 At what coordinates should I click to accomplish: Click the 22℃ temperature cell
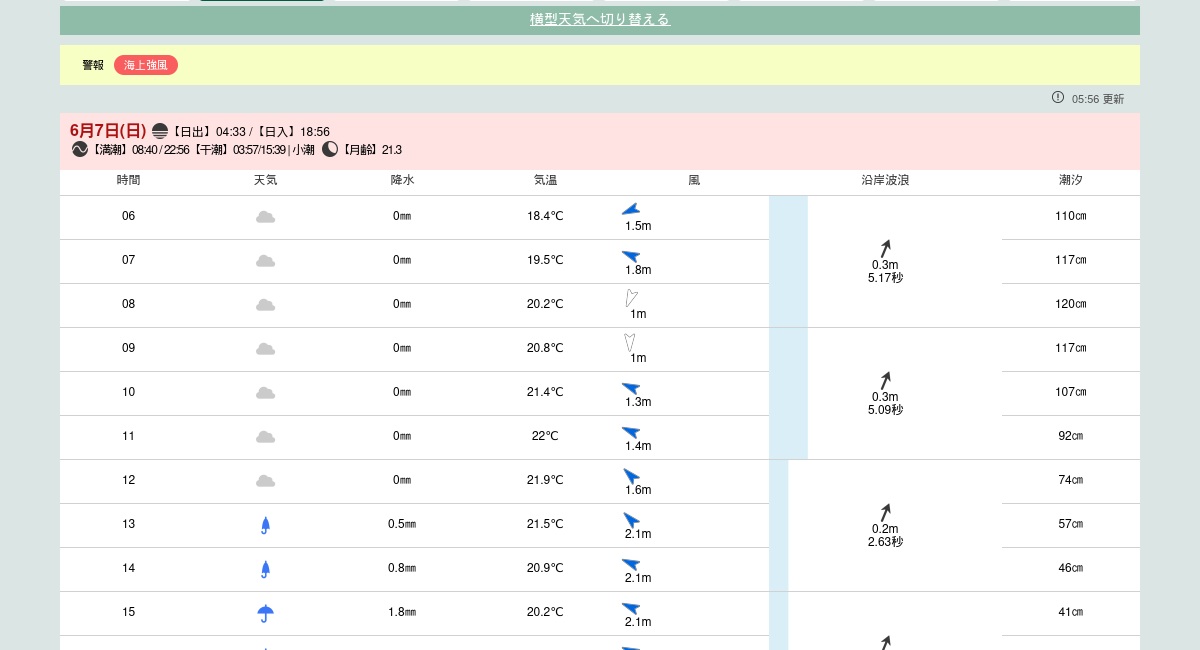click(545, 437)
